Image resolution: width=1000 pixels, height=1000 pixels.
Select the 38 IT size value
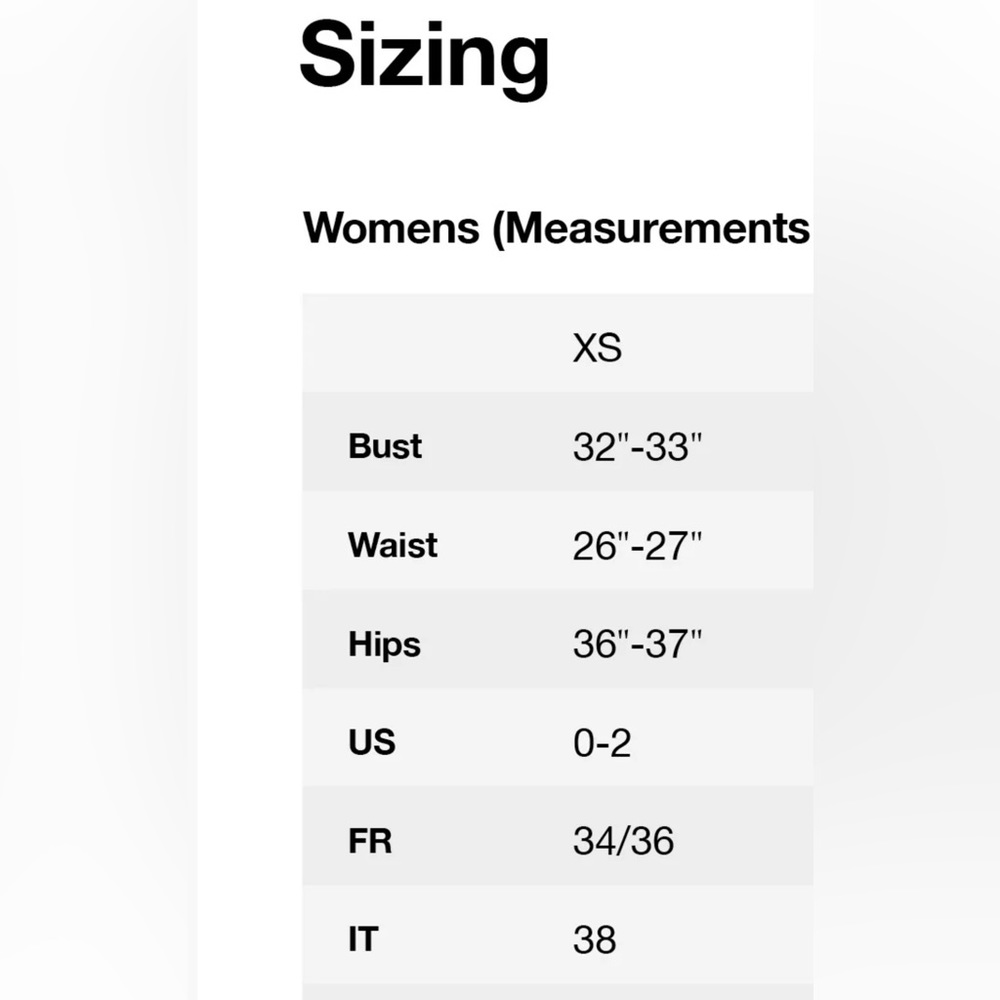(595, 940)
